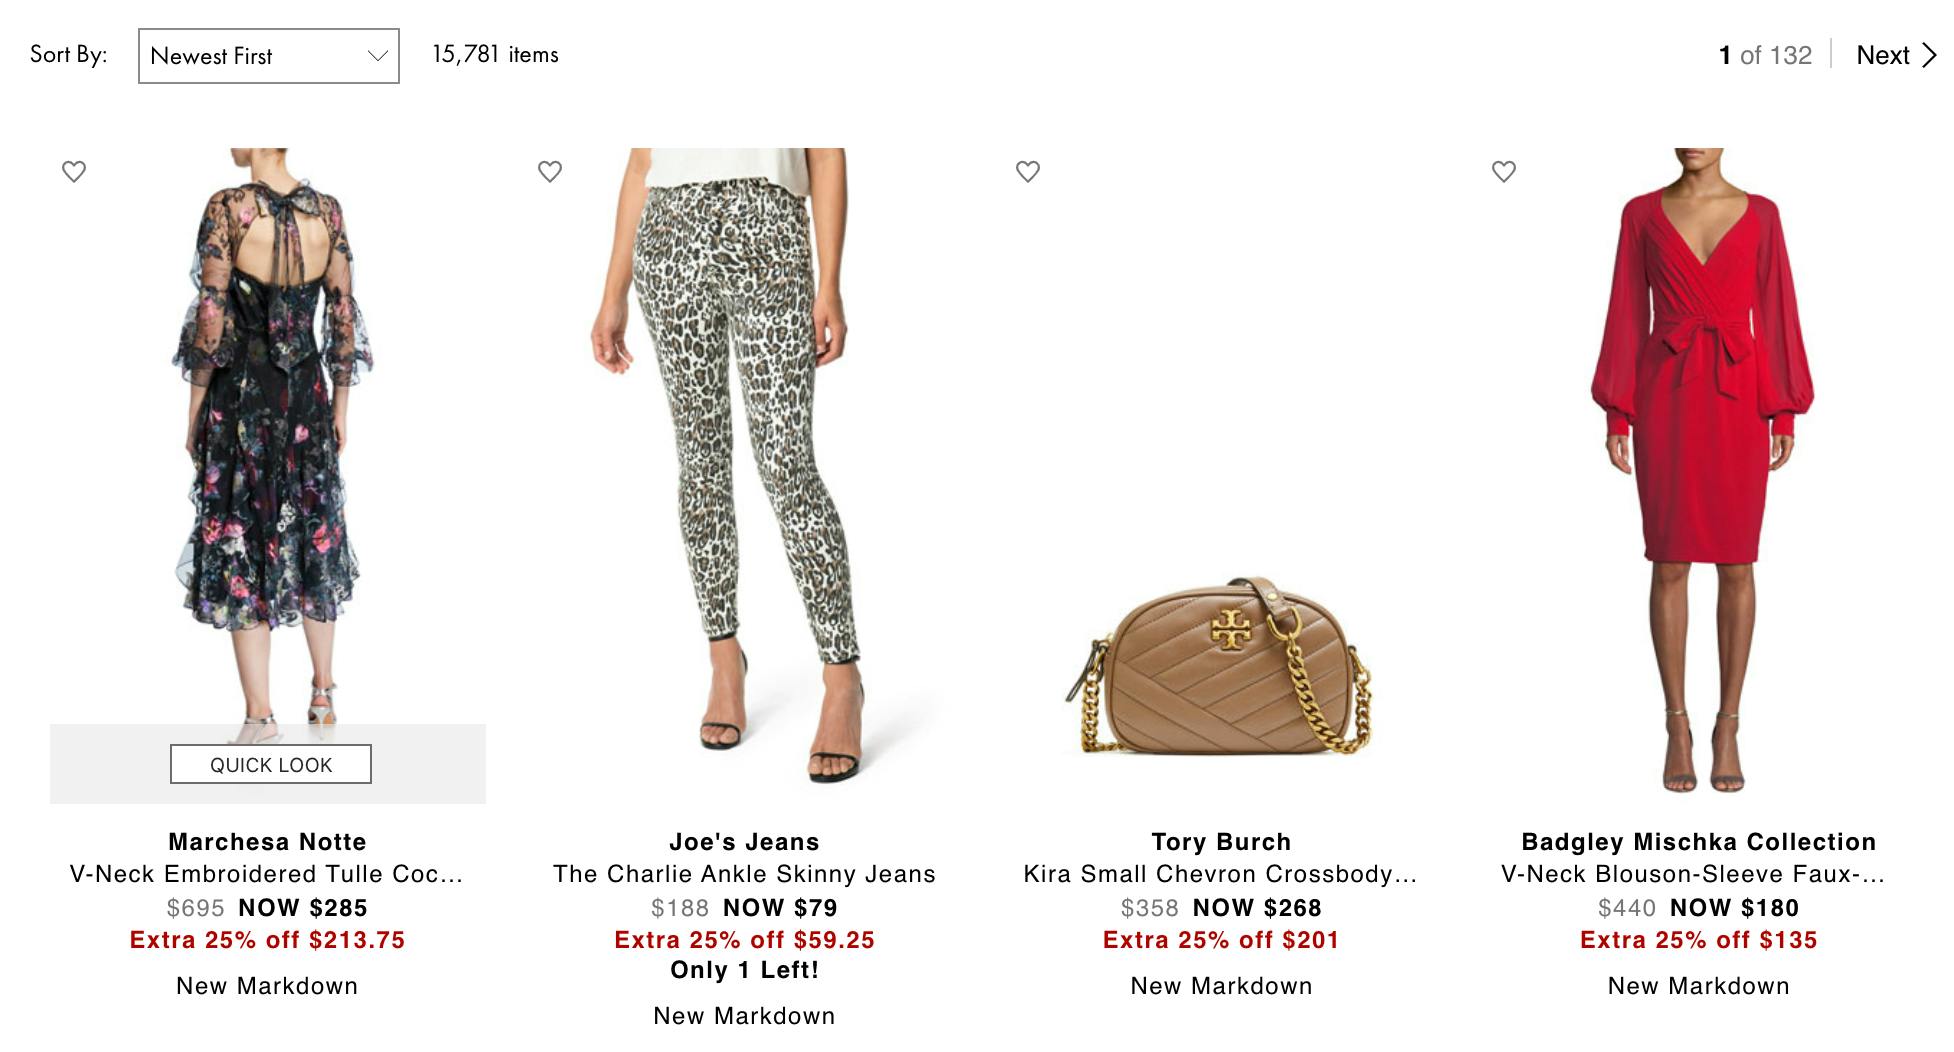Click the Next page arrow chevron
The image size is (1954, 1052).
tap(1929, 55)
